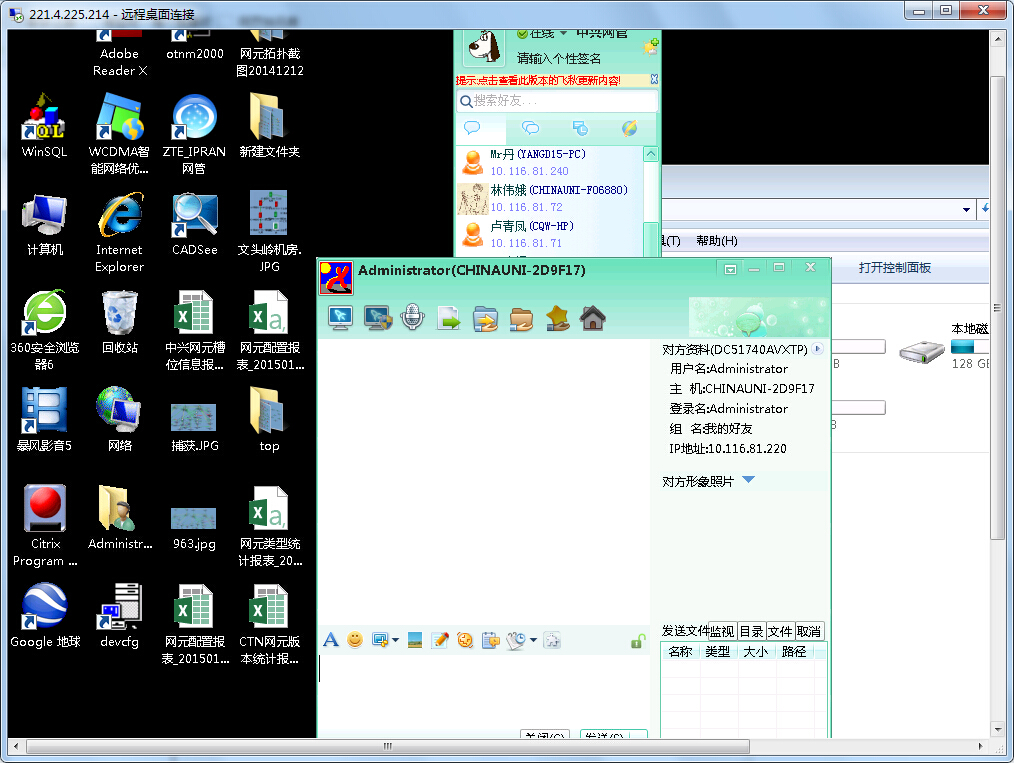Select the ZTE_IPRAN 网管 desktop icon
The image size is (1014, 763).
tap(194, 134)
